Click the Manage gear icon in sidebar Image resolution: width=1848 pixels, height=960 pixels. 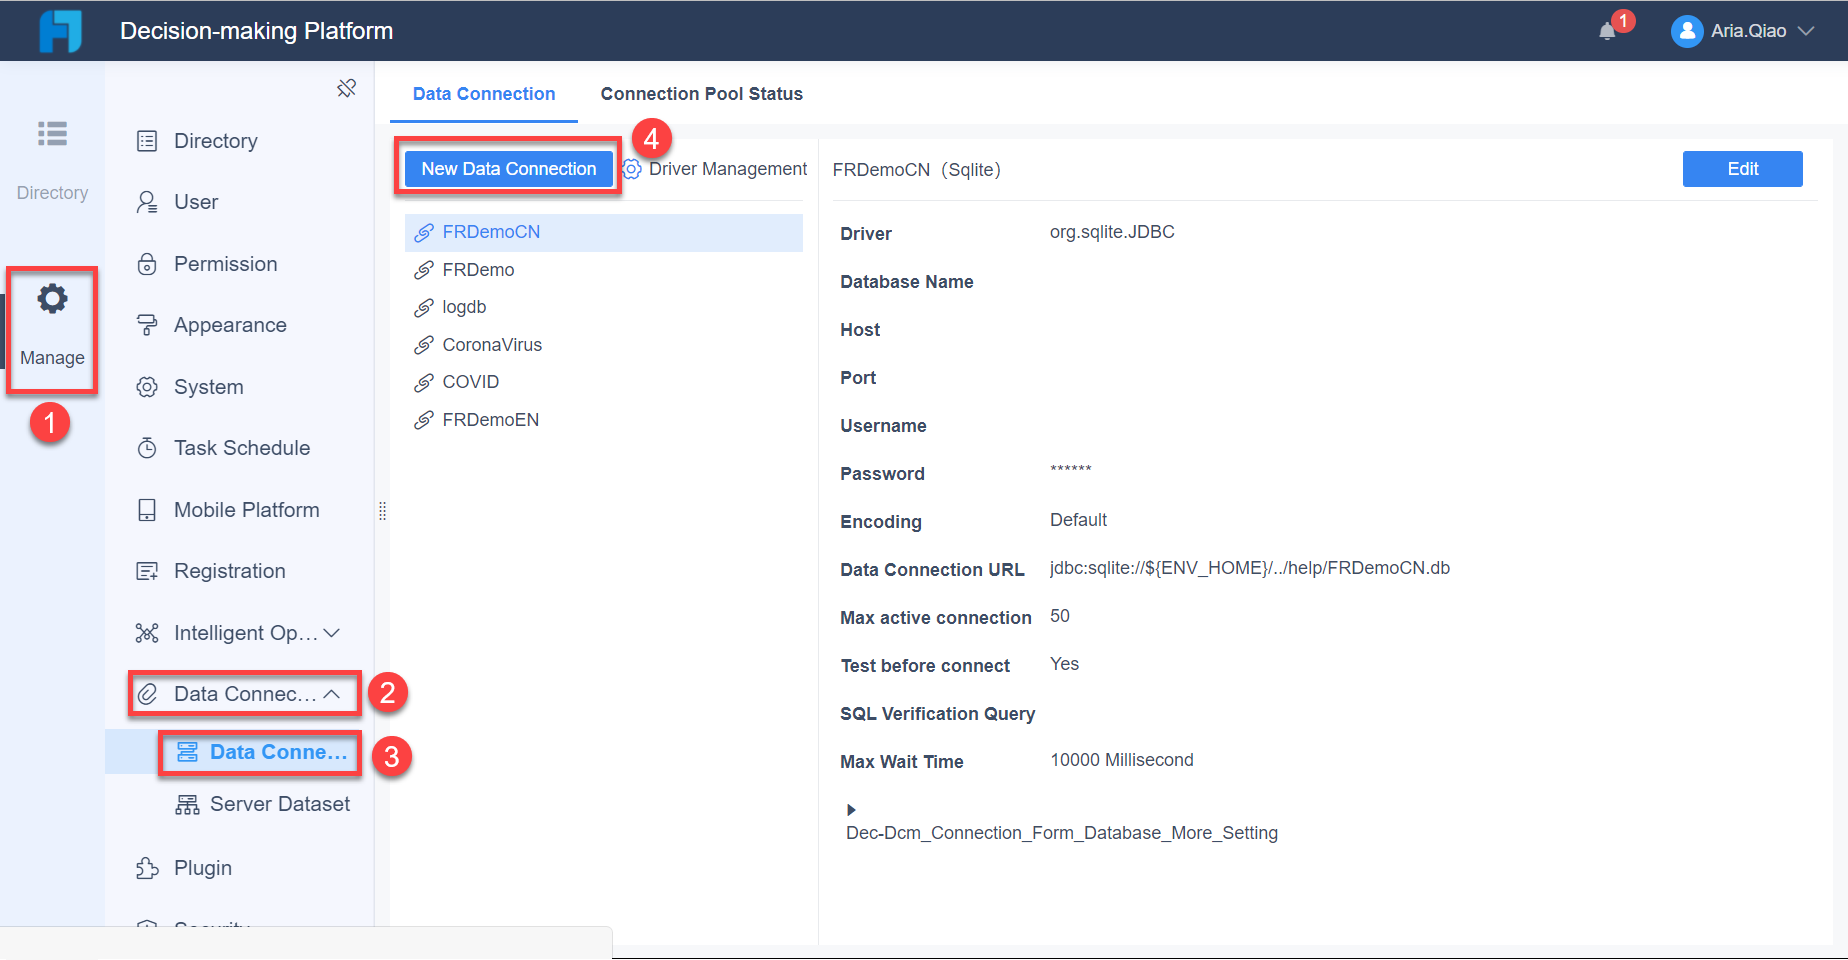point(51,298)
